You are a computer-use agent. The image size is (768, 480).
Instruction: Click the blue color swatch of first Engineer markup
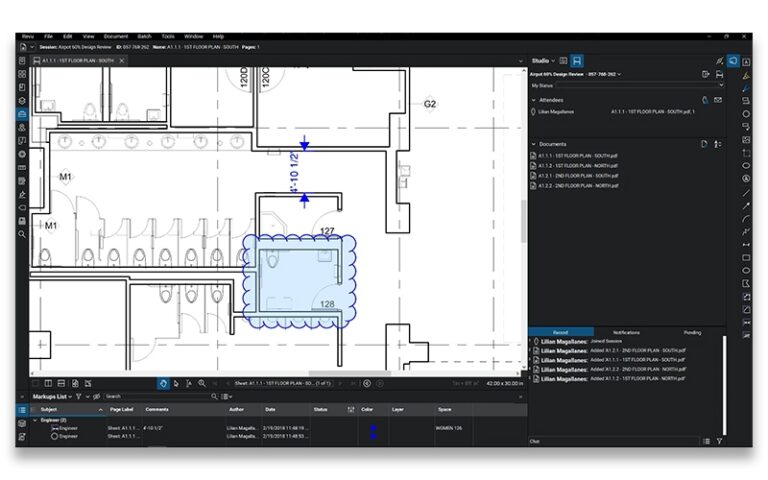point(374,428)
